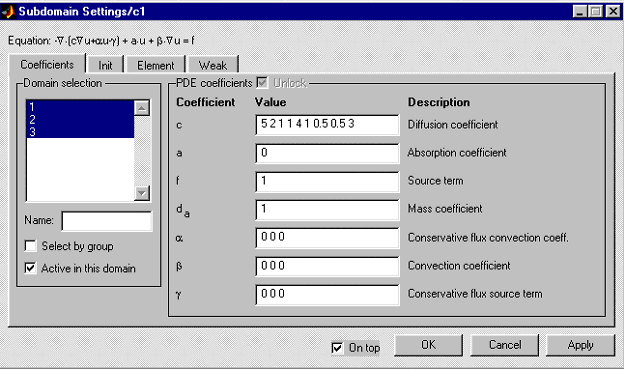Switch to the Init tab
This screenshot has height=370, width=624.
105,65
